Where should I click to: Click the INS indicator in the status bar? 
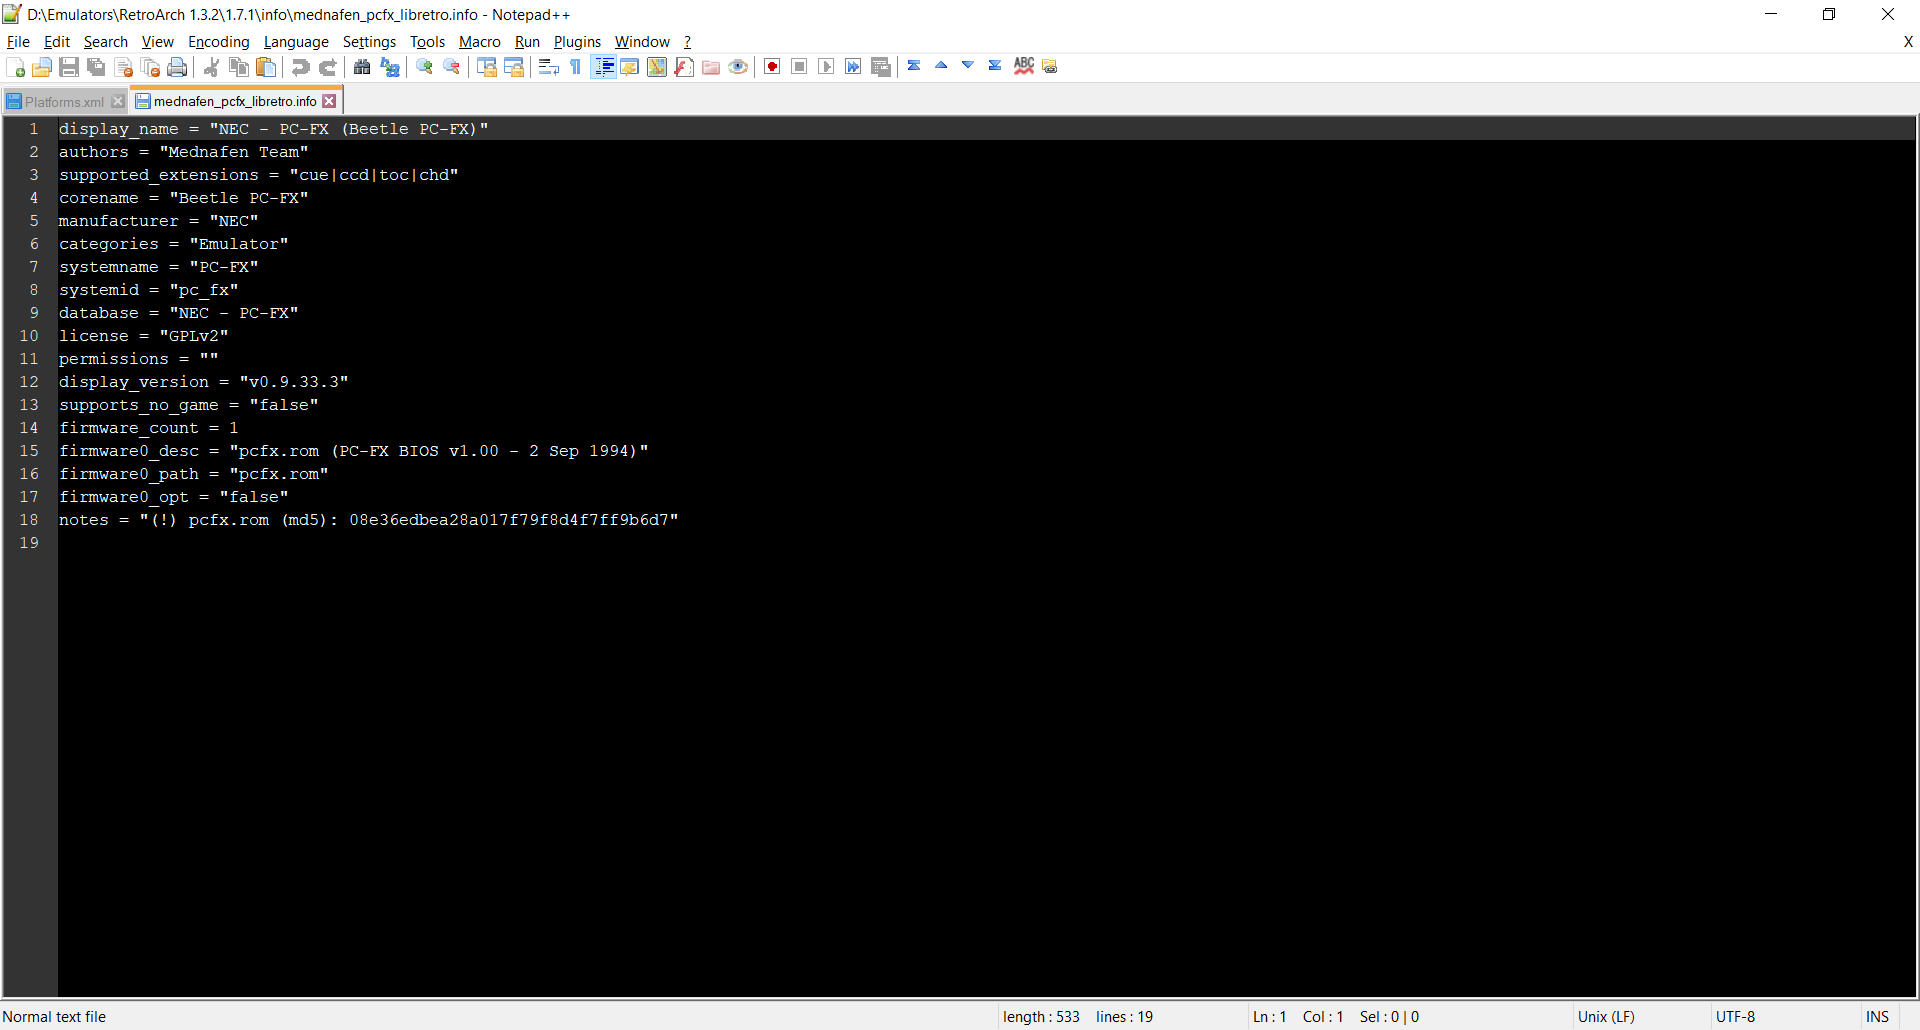[x=1877, y=1017]
